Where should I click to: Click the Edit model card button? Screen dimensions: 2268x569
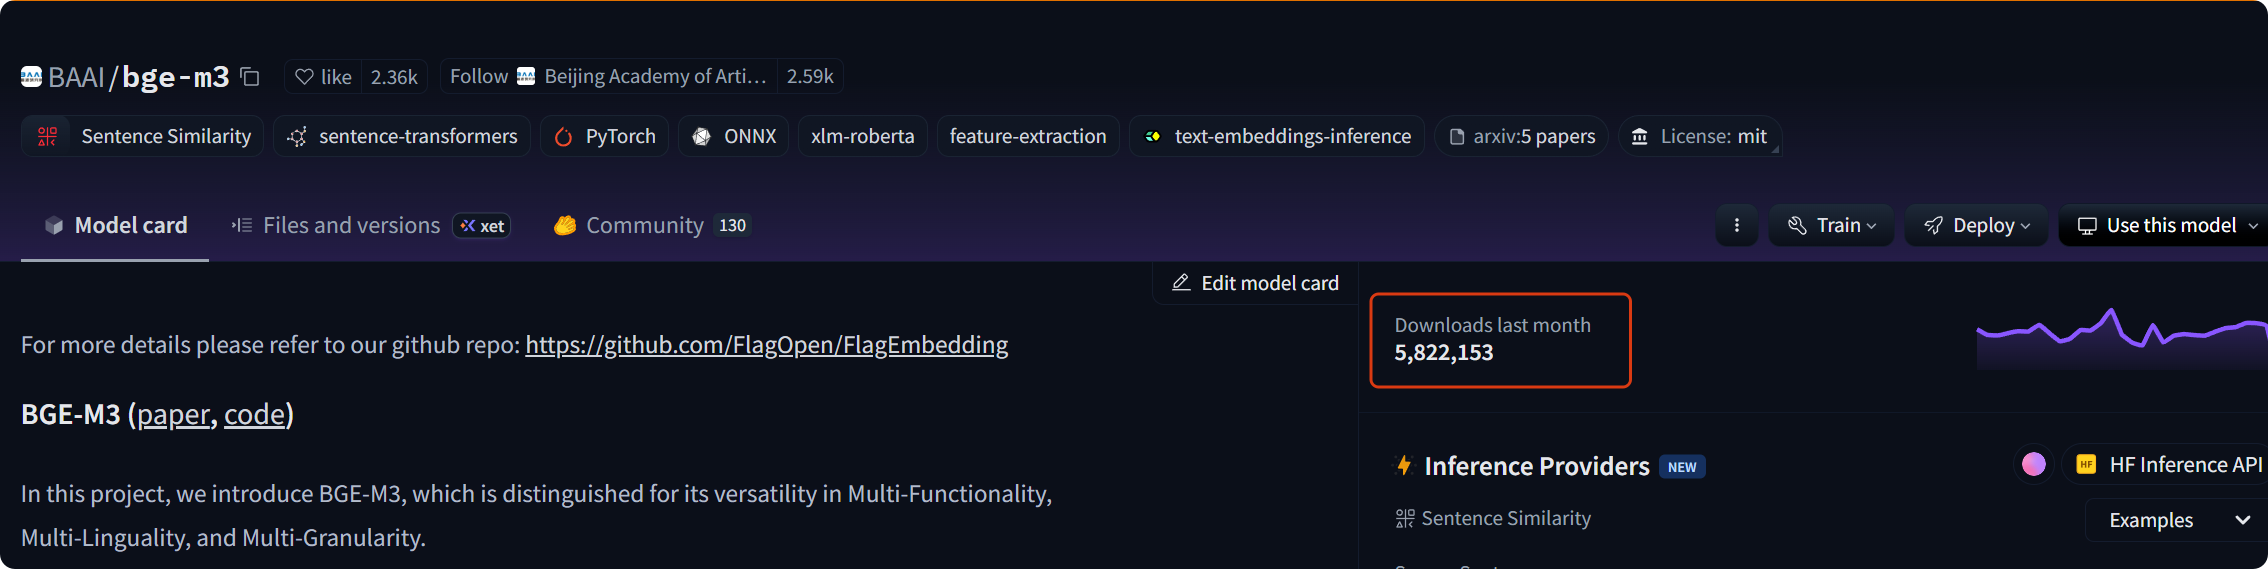click(x=1255, y=284)
